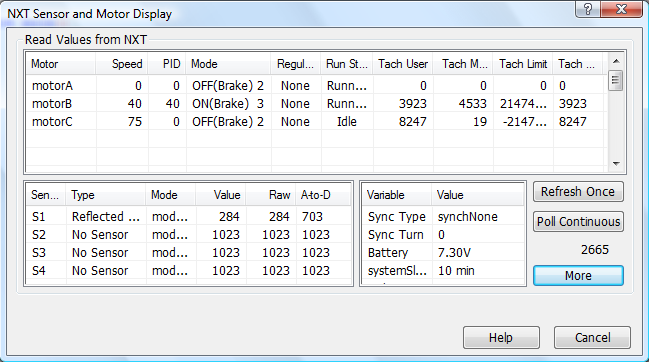
Task: Click the Sen... column header in sensor table
Action: [46, 195]
